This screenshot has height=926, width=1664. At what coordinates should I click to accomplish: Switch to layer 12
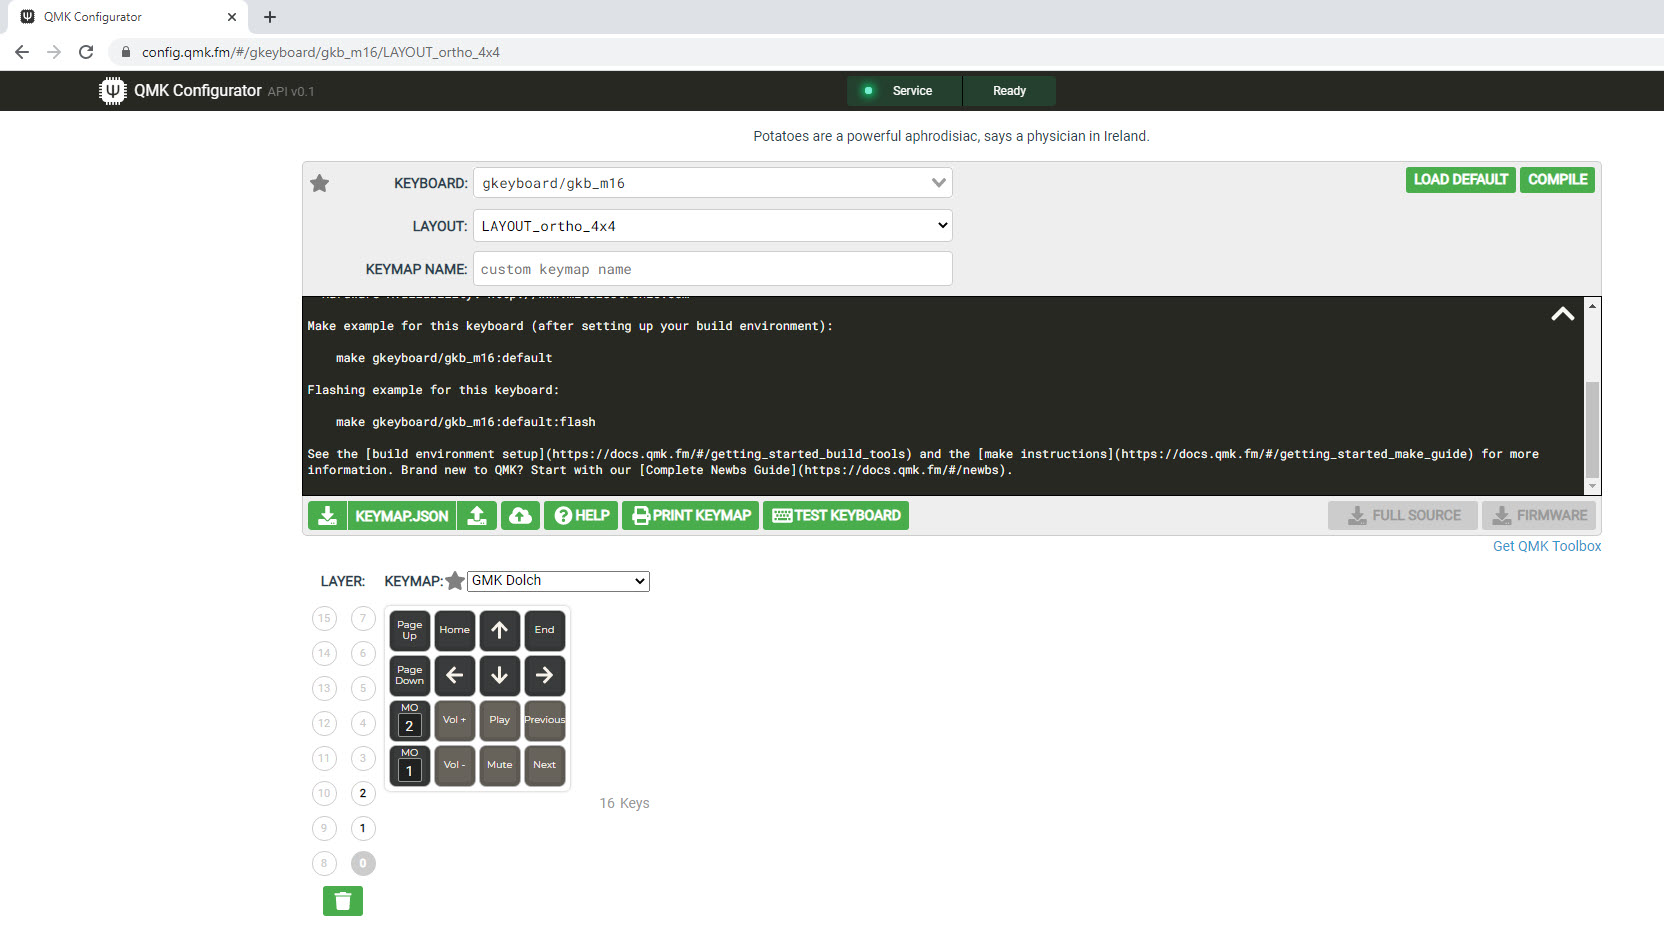[324, 723]
